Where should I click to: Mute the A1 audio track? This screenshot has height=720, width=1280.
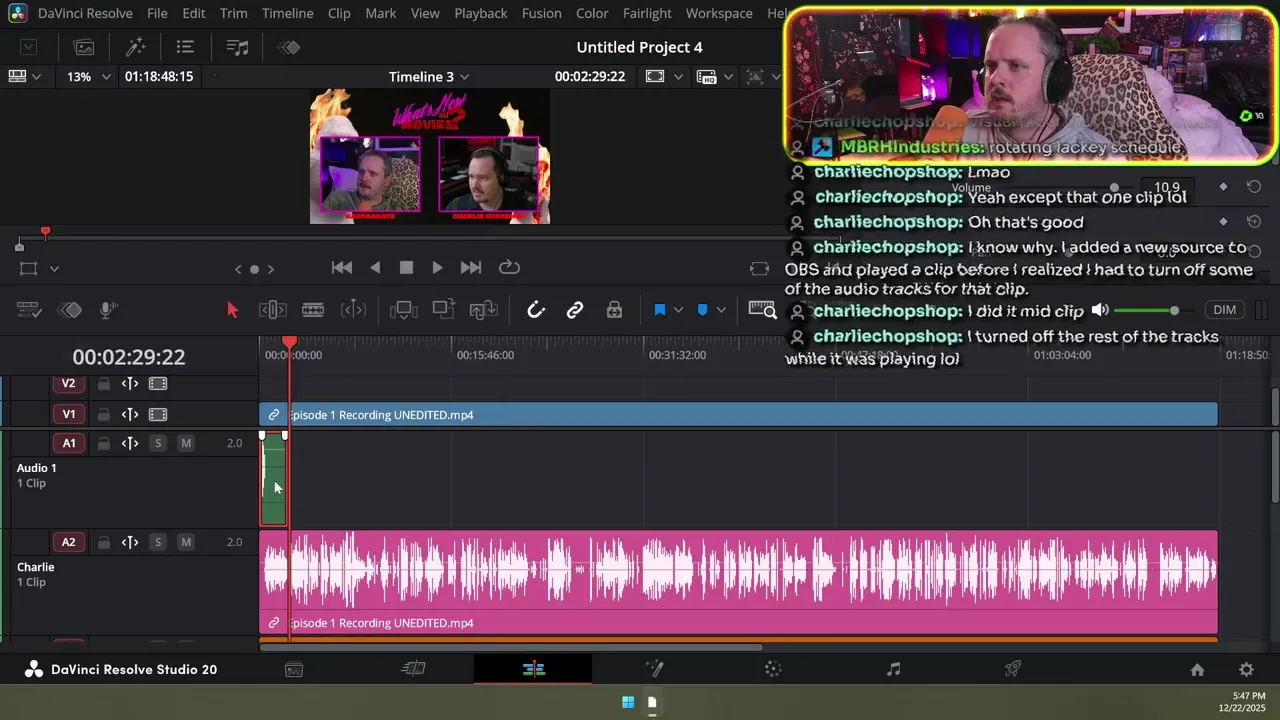[186, 443]
